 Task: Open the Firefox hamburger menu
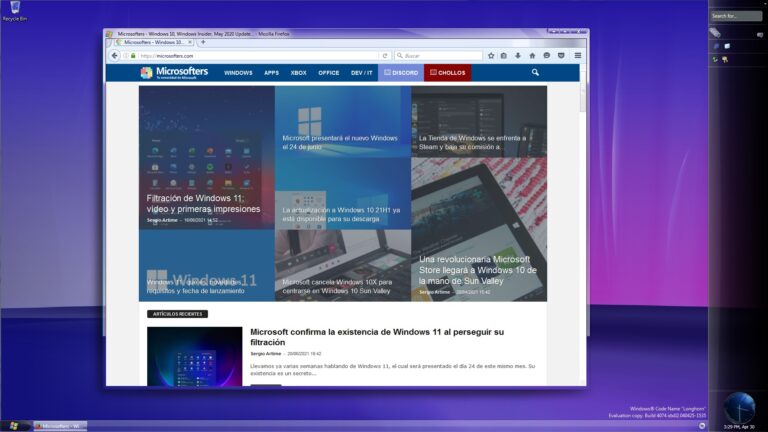coord(578,56)
